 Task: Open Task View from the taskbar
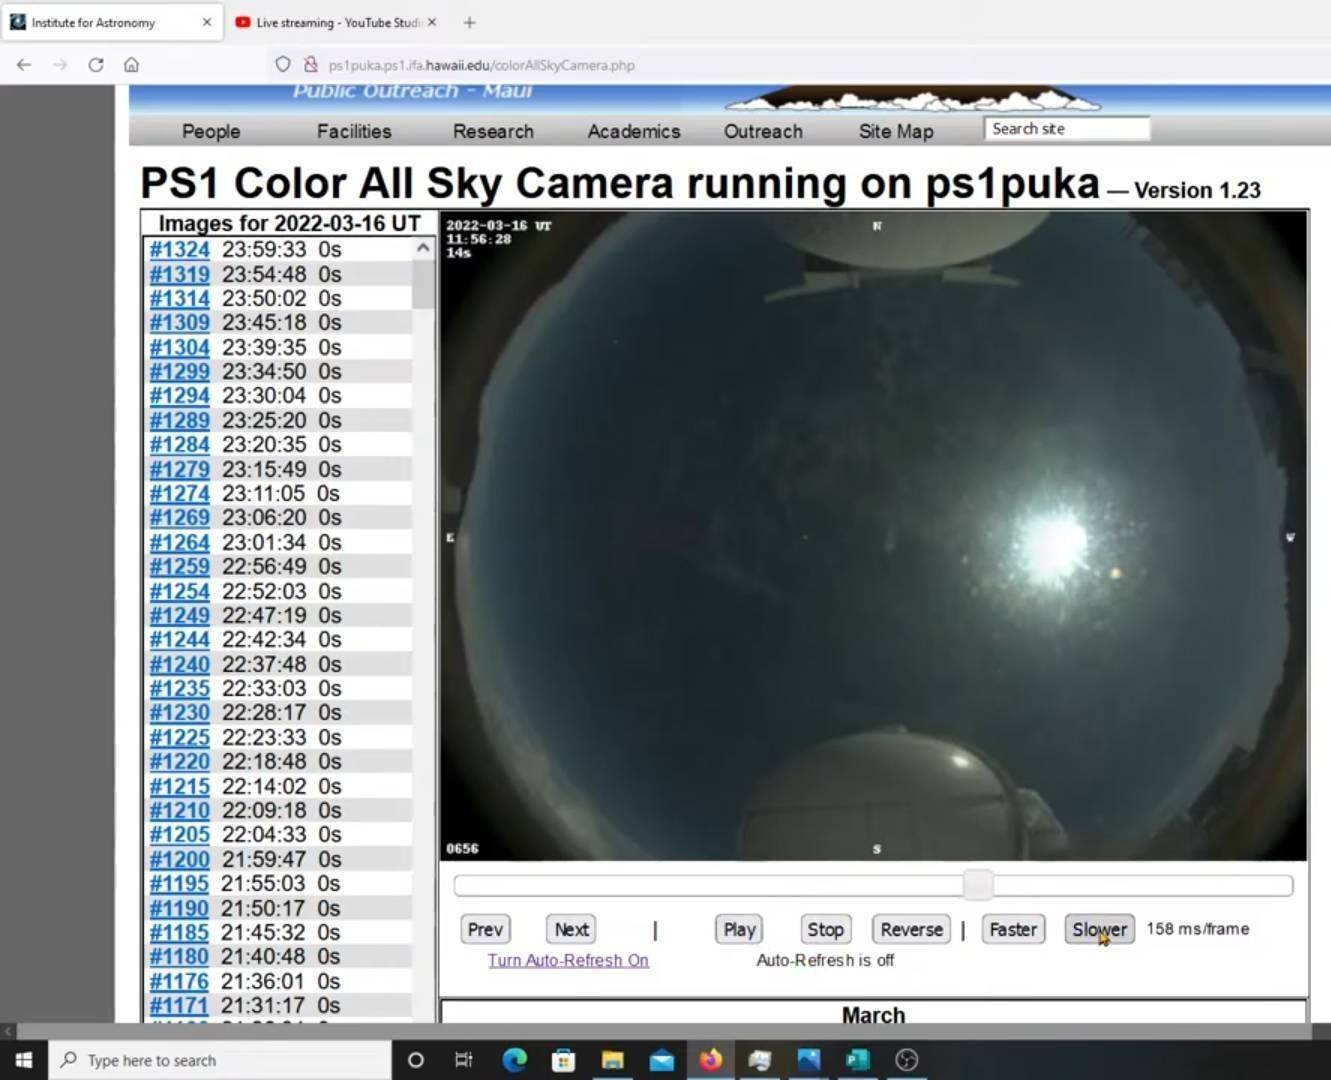tap(464, 1060)
